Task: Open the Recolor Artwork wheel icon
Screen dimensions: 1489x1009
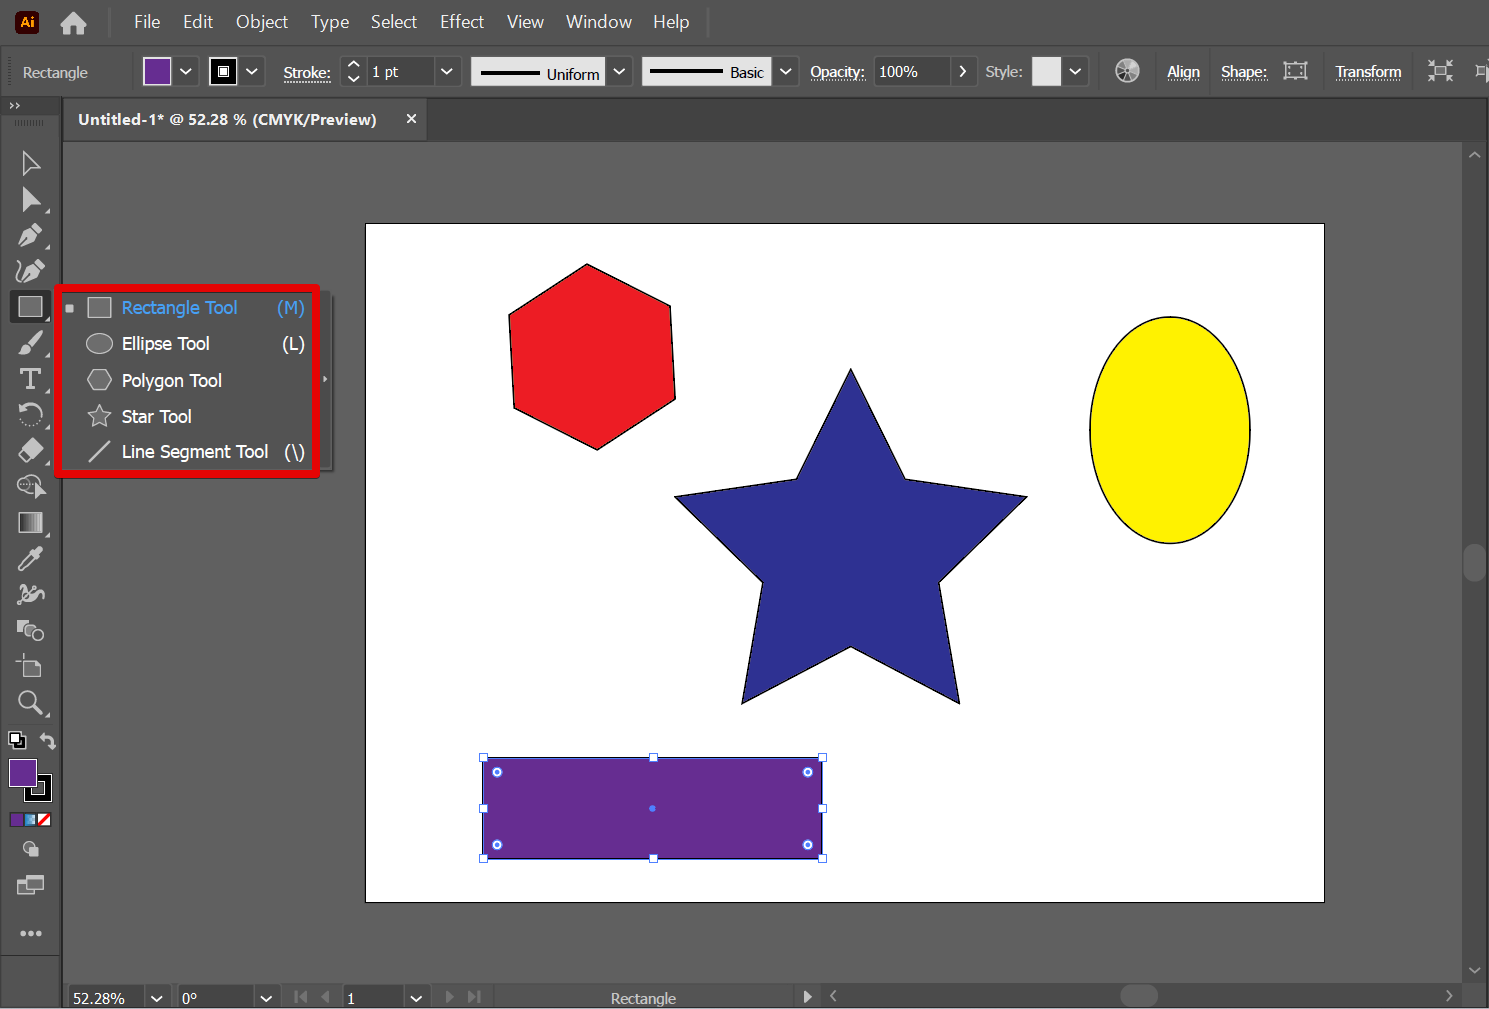Action: [x=1127, y=71]
